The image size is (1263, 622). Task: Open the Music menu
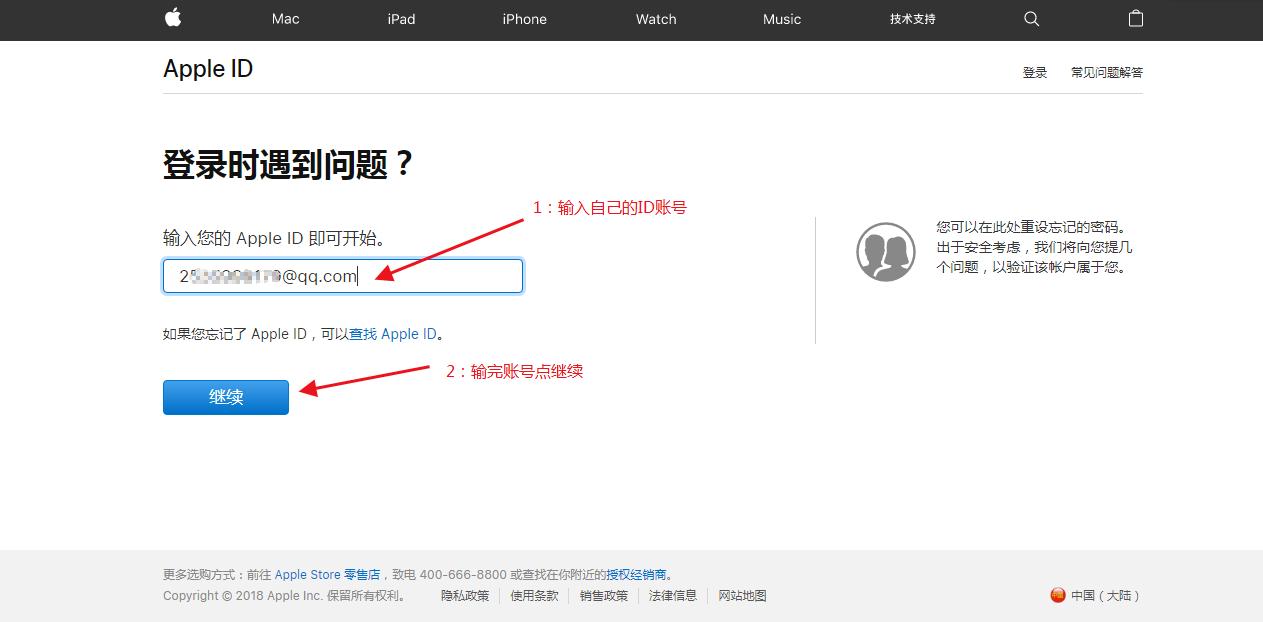(782, 19)
